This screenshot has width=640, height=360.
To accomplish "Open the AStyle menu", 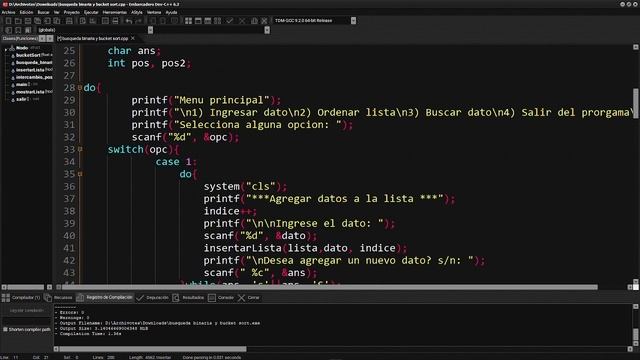I will pyautogui.click(x=137, y=12).
